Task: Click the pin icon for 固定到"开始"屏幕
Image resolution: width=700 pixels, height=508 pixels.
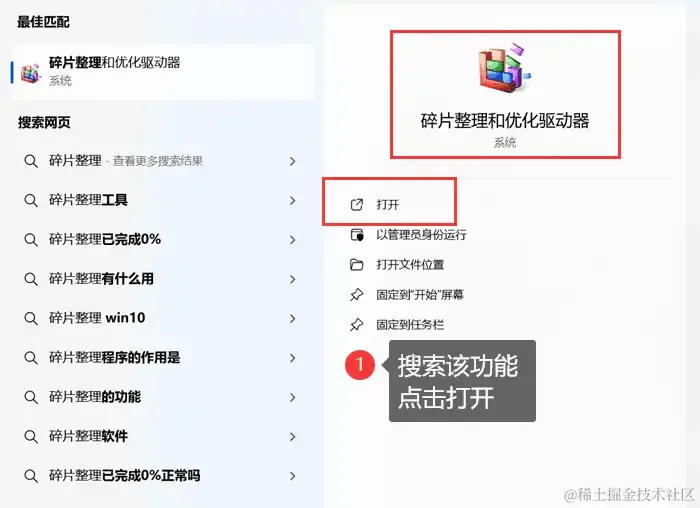Action: pyautogui.click(x=356, y=295)
